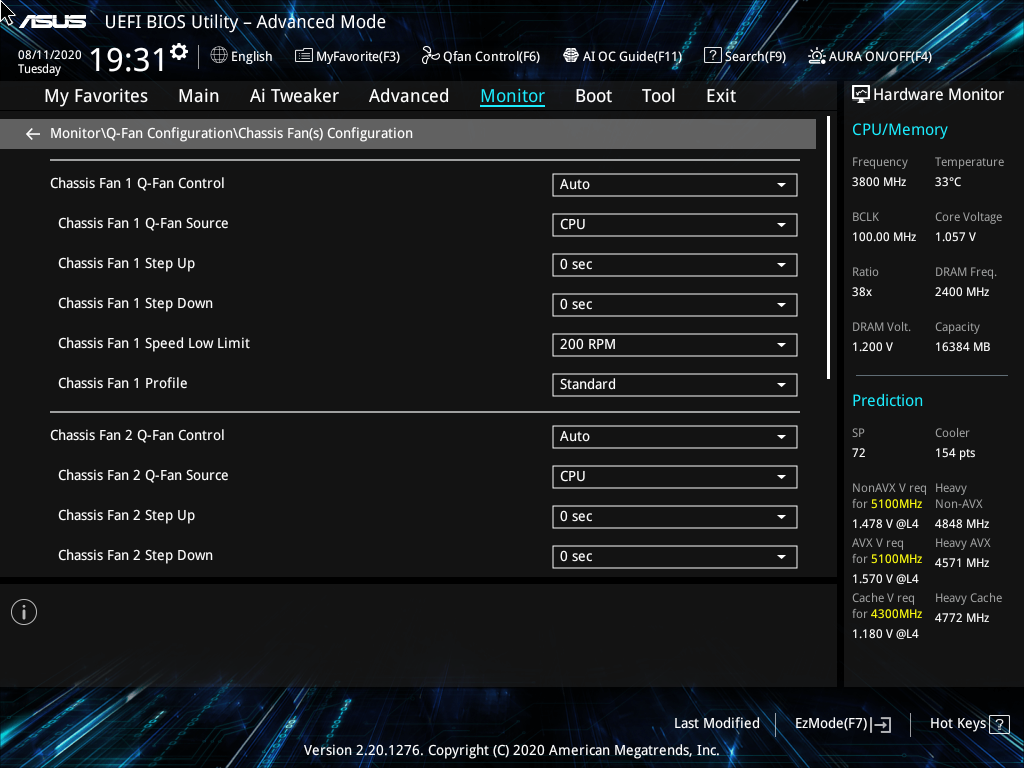Click the SP value 72
1024x768 pixels.
pos(858,453)
